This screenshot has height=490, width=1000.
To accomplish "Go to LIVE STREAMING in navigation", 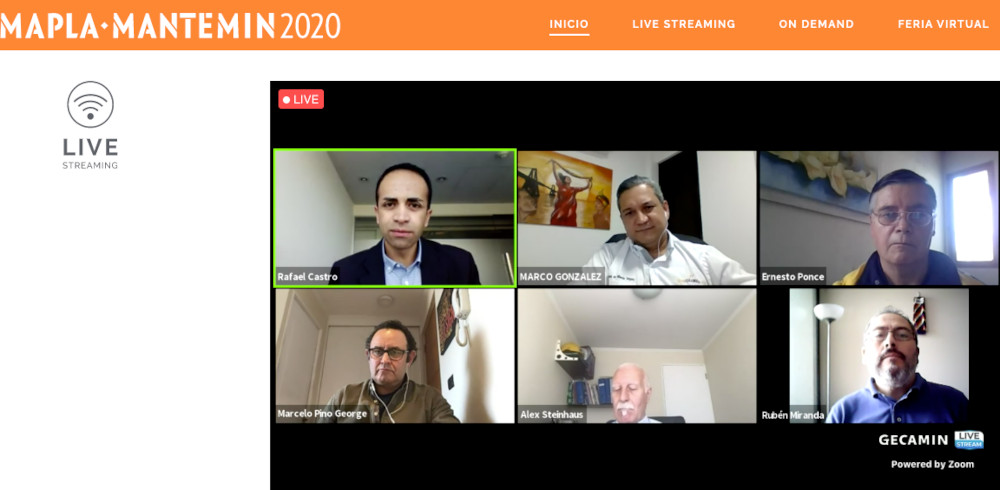I will [x=684, y=24].
